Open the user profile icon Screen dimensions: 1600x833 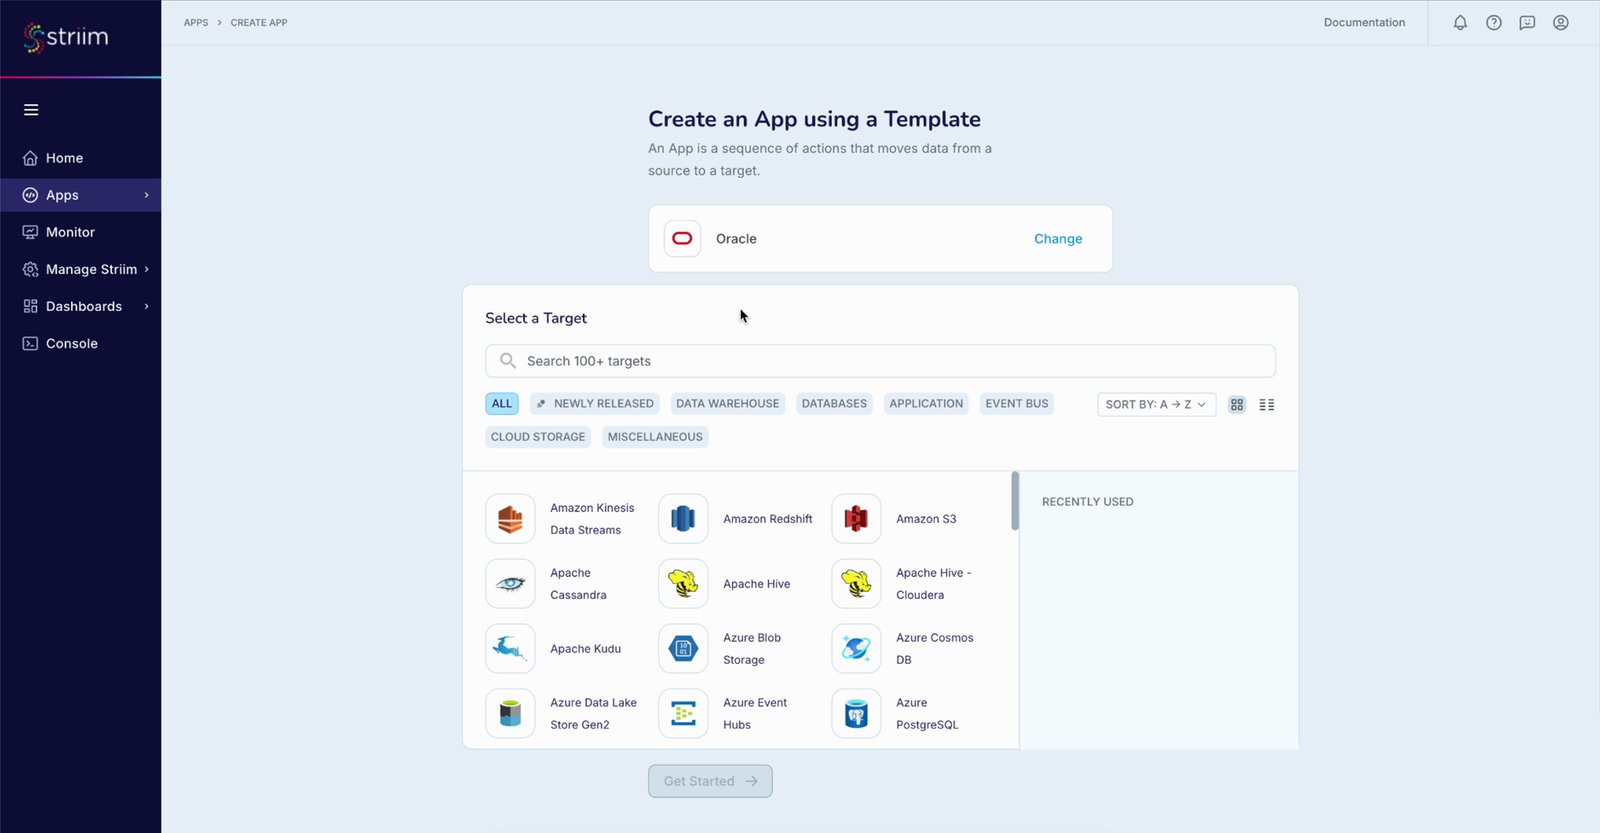(x=1561, y=23)
